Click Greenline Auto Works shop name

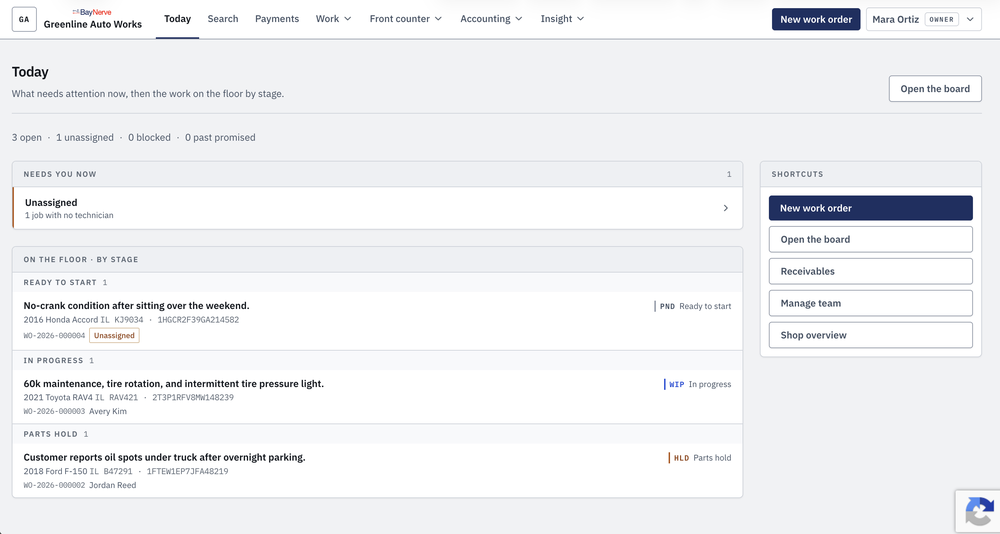[x=92, y=24]
